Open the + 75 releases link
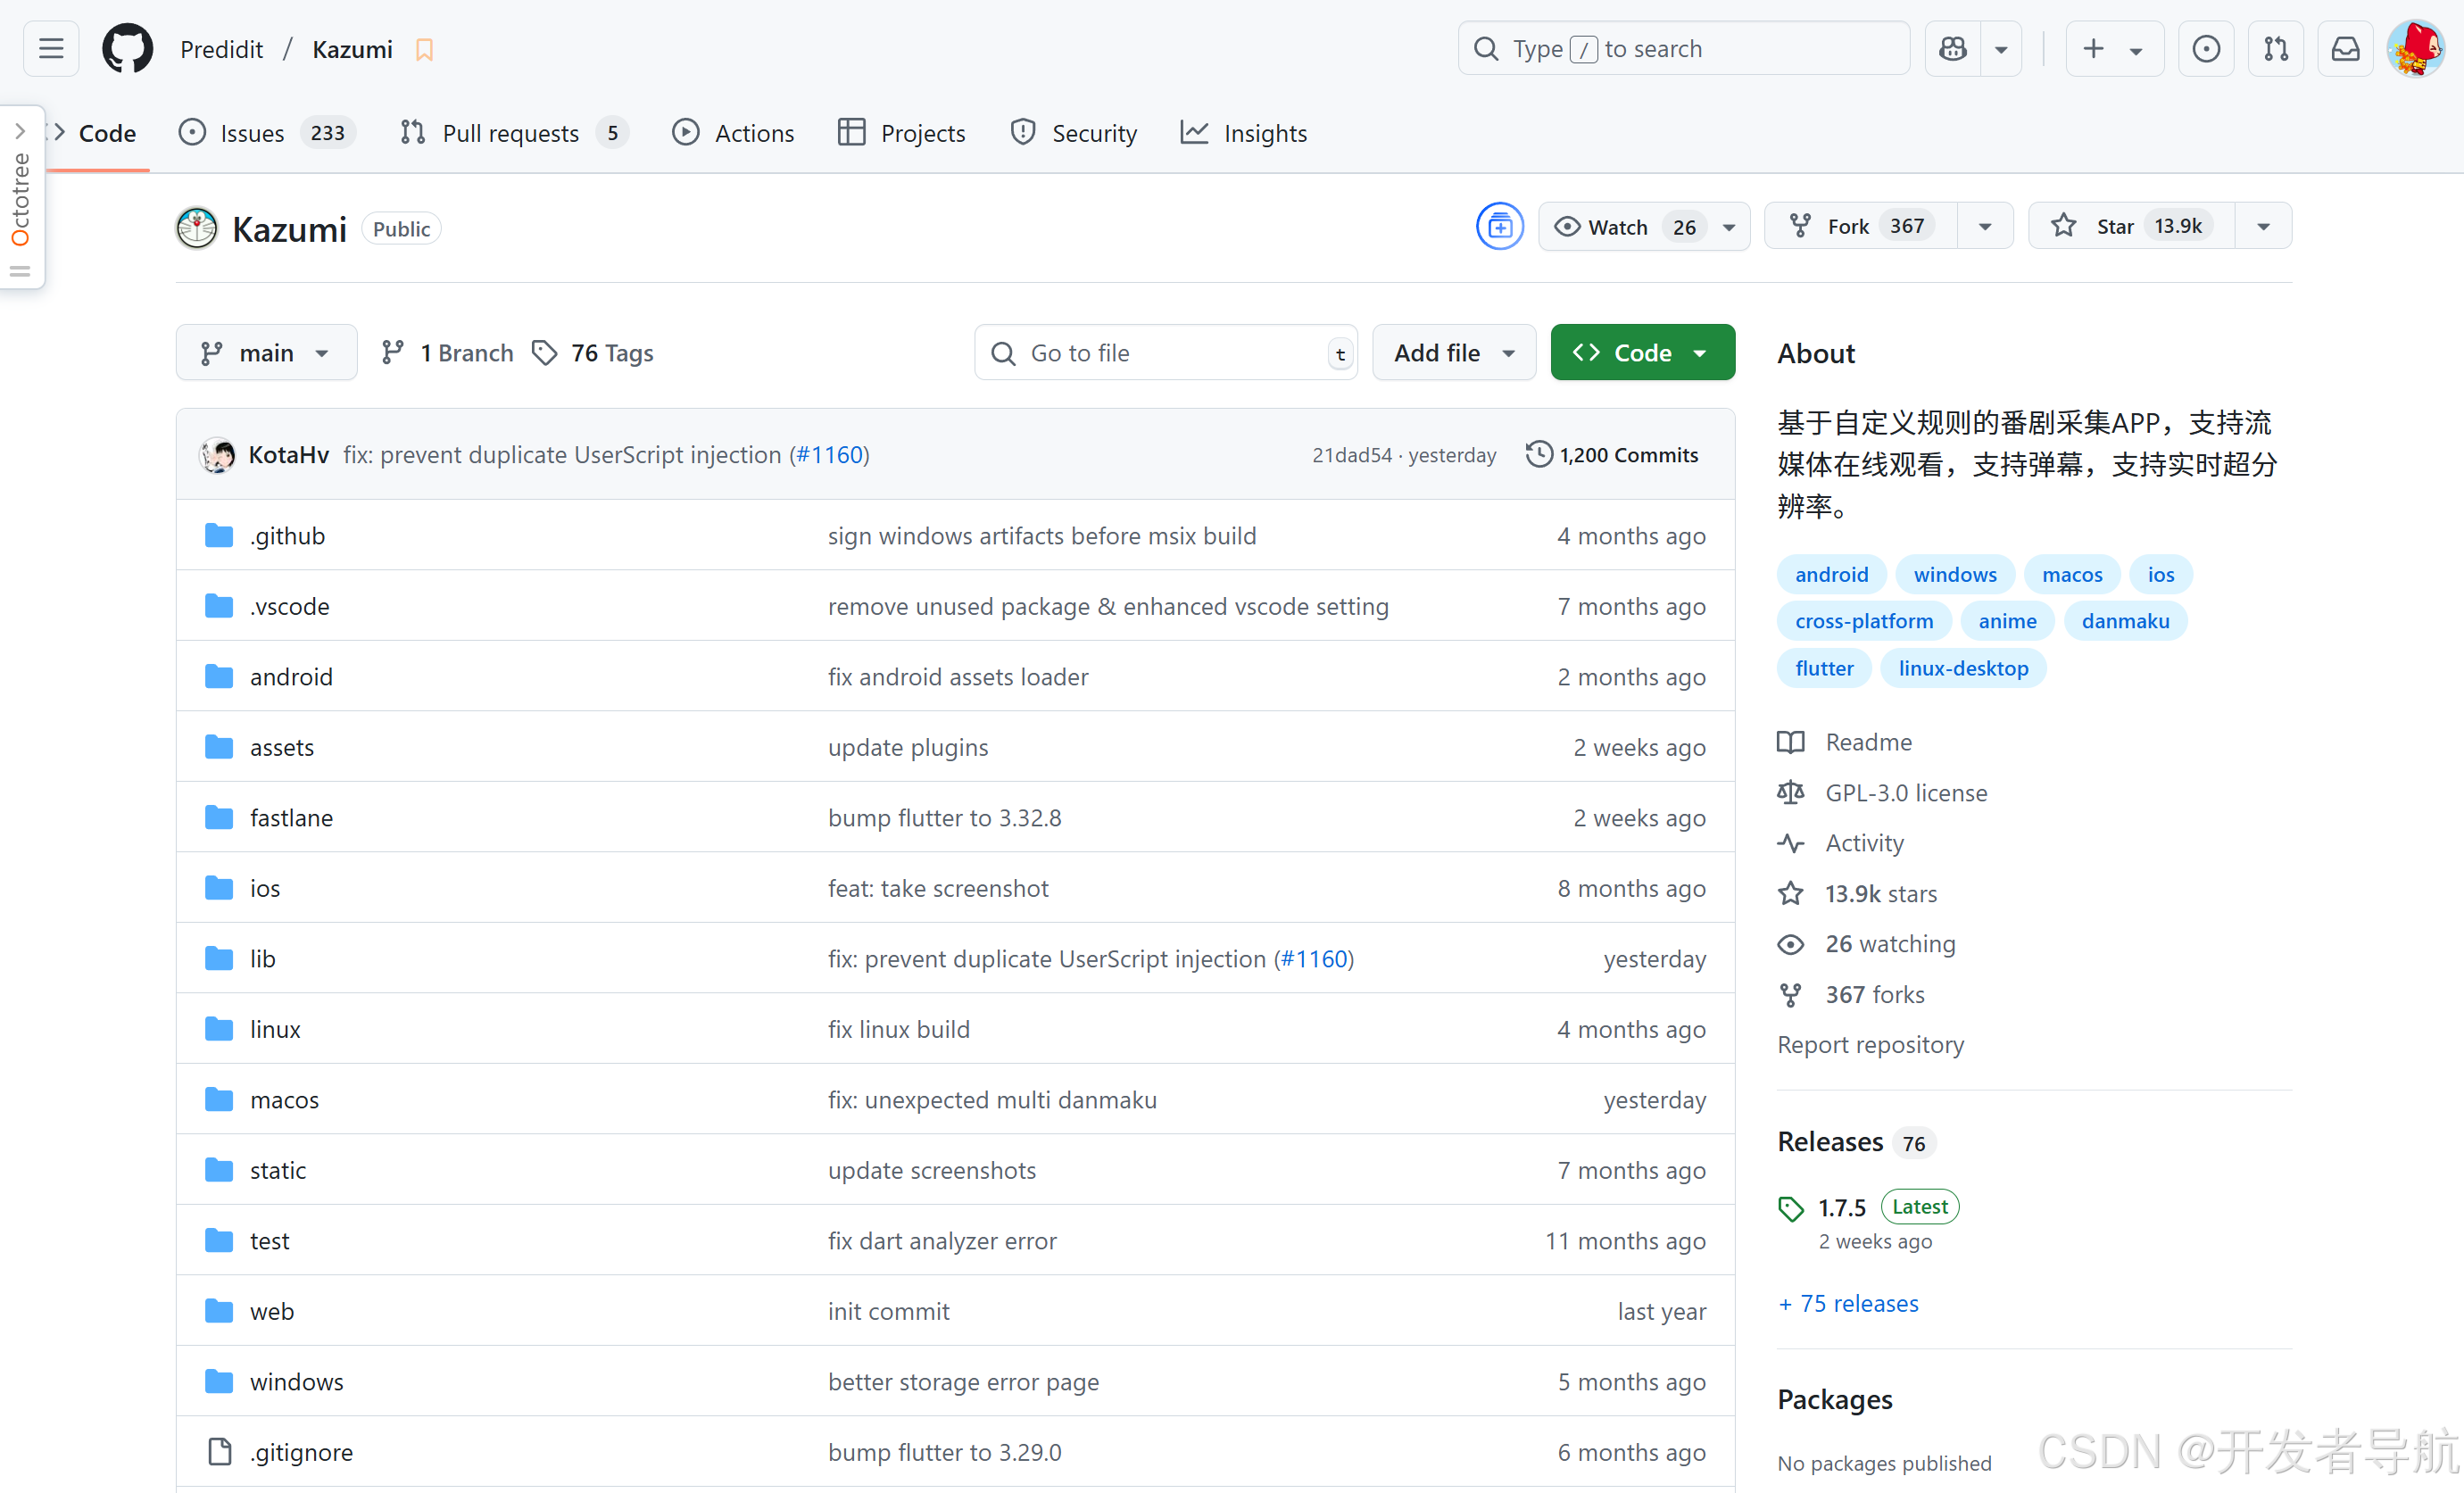Image resolution: width=2464 pixels, height=1493 pixels. point(1848,1303)
